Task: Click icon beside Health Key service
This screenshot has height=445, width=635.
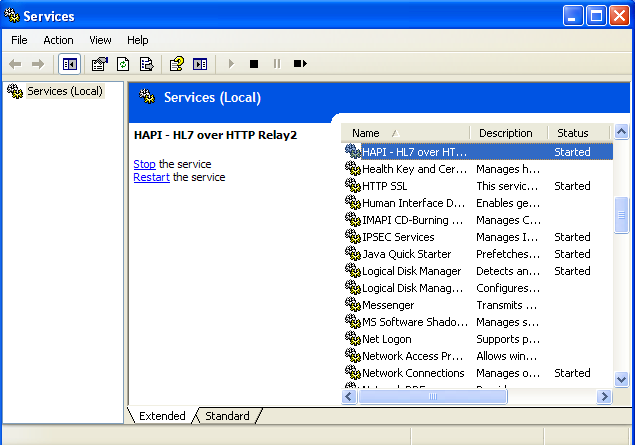Action: coord(353,168)
